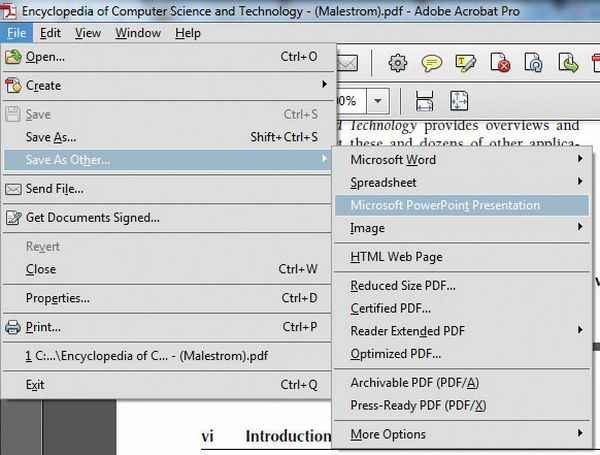
Task: Open the zoom percentage dropdown
Action: coord(378,101)
